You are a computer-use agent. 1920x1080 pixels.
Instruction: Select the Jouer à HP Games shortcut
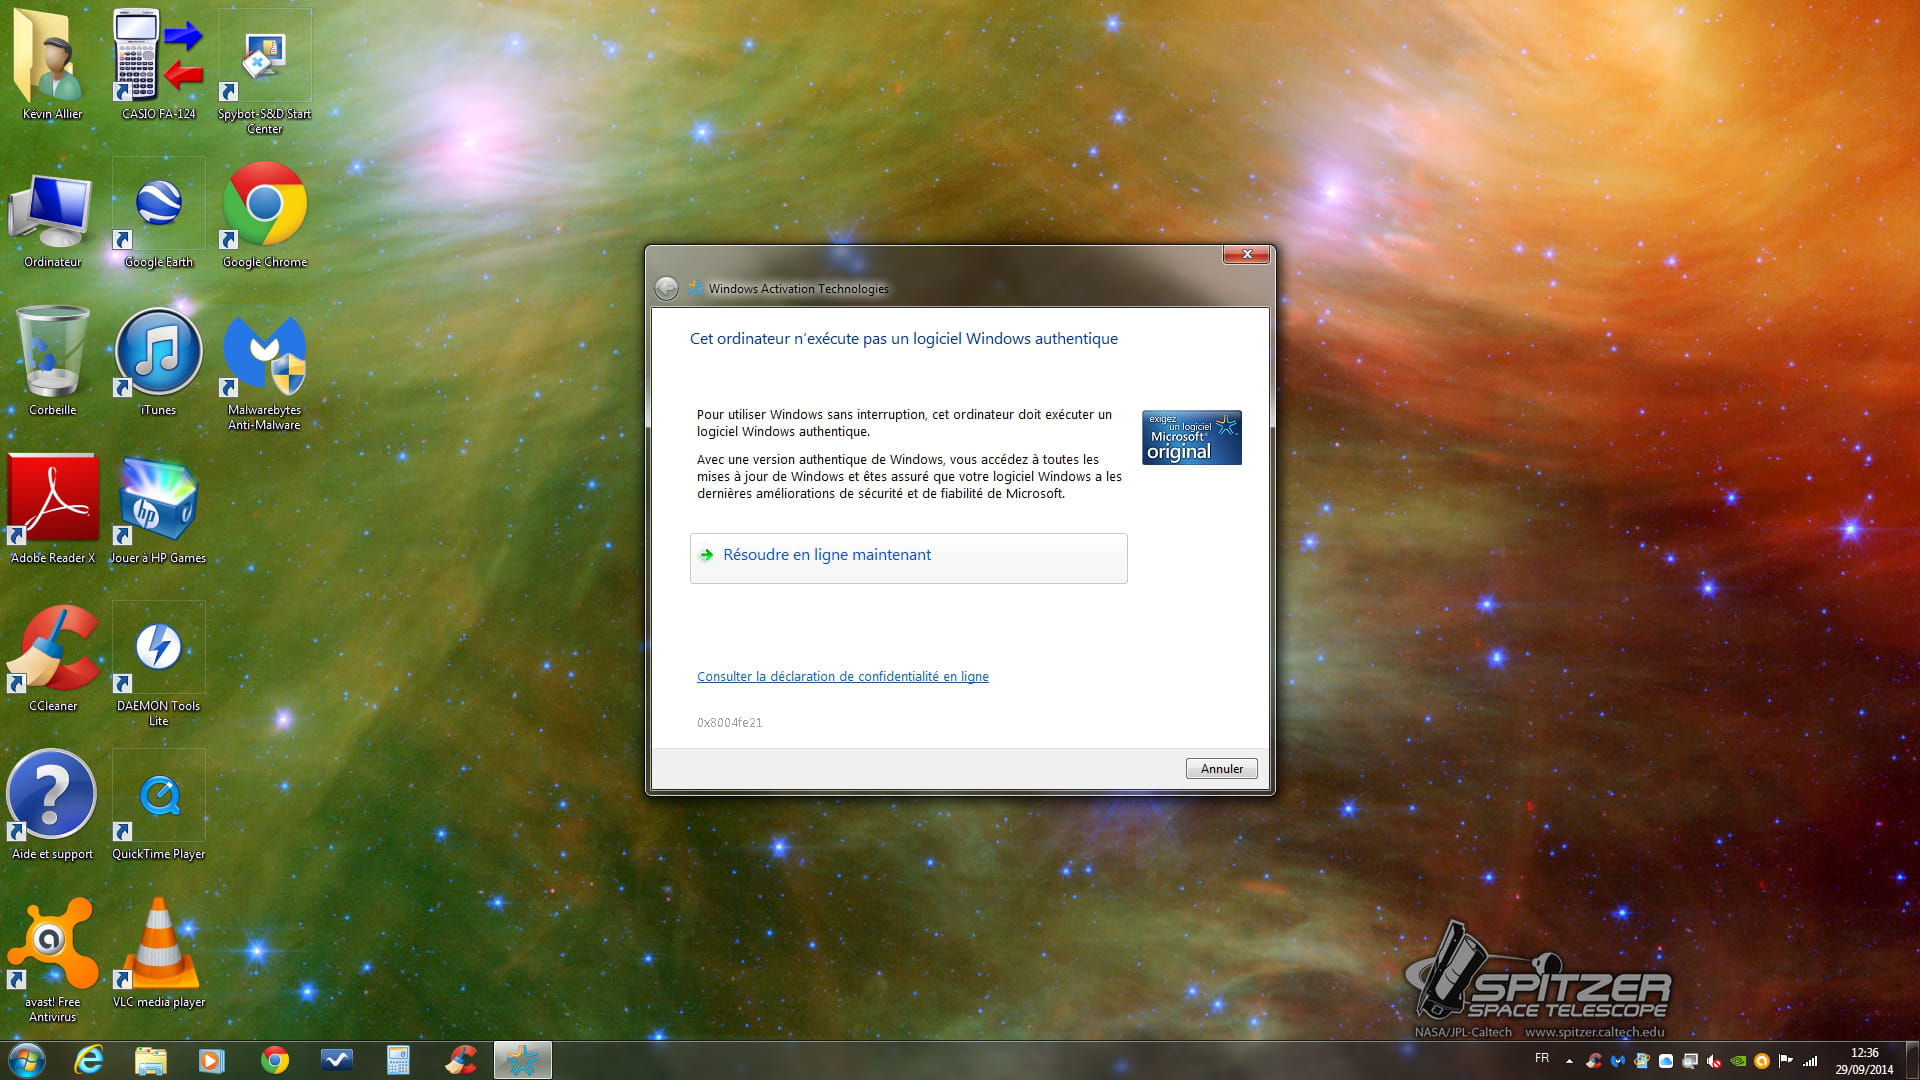[x=158, y=510]
